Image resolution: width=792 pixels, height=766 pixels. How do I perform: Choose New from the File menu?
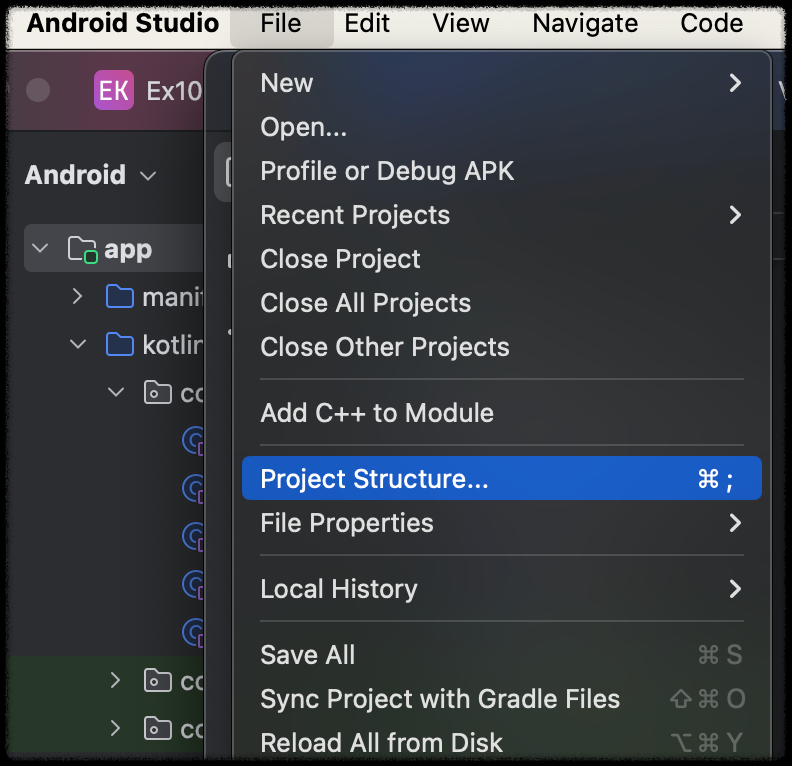tap(502, 83)
